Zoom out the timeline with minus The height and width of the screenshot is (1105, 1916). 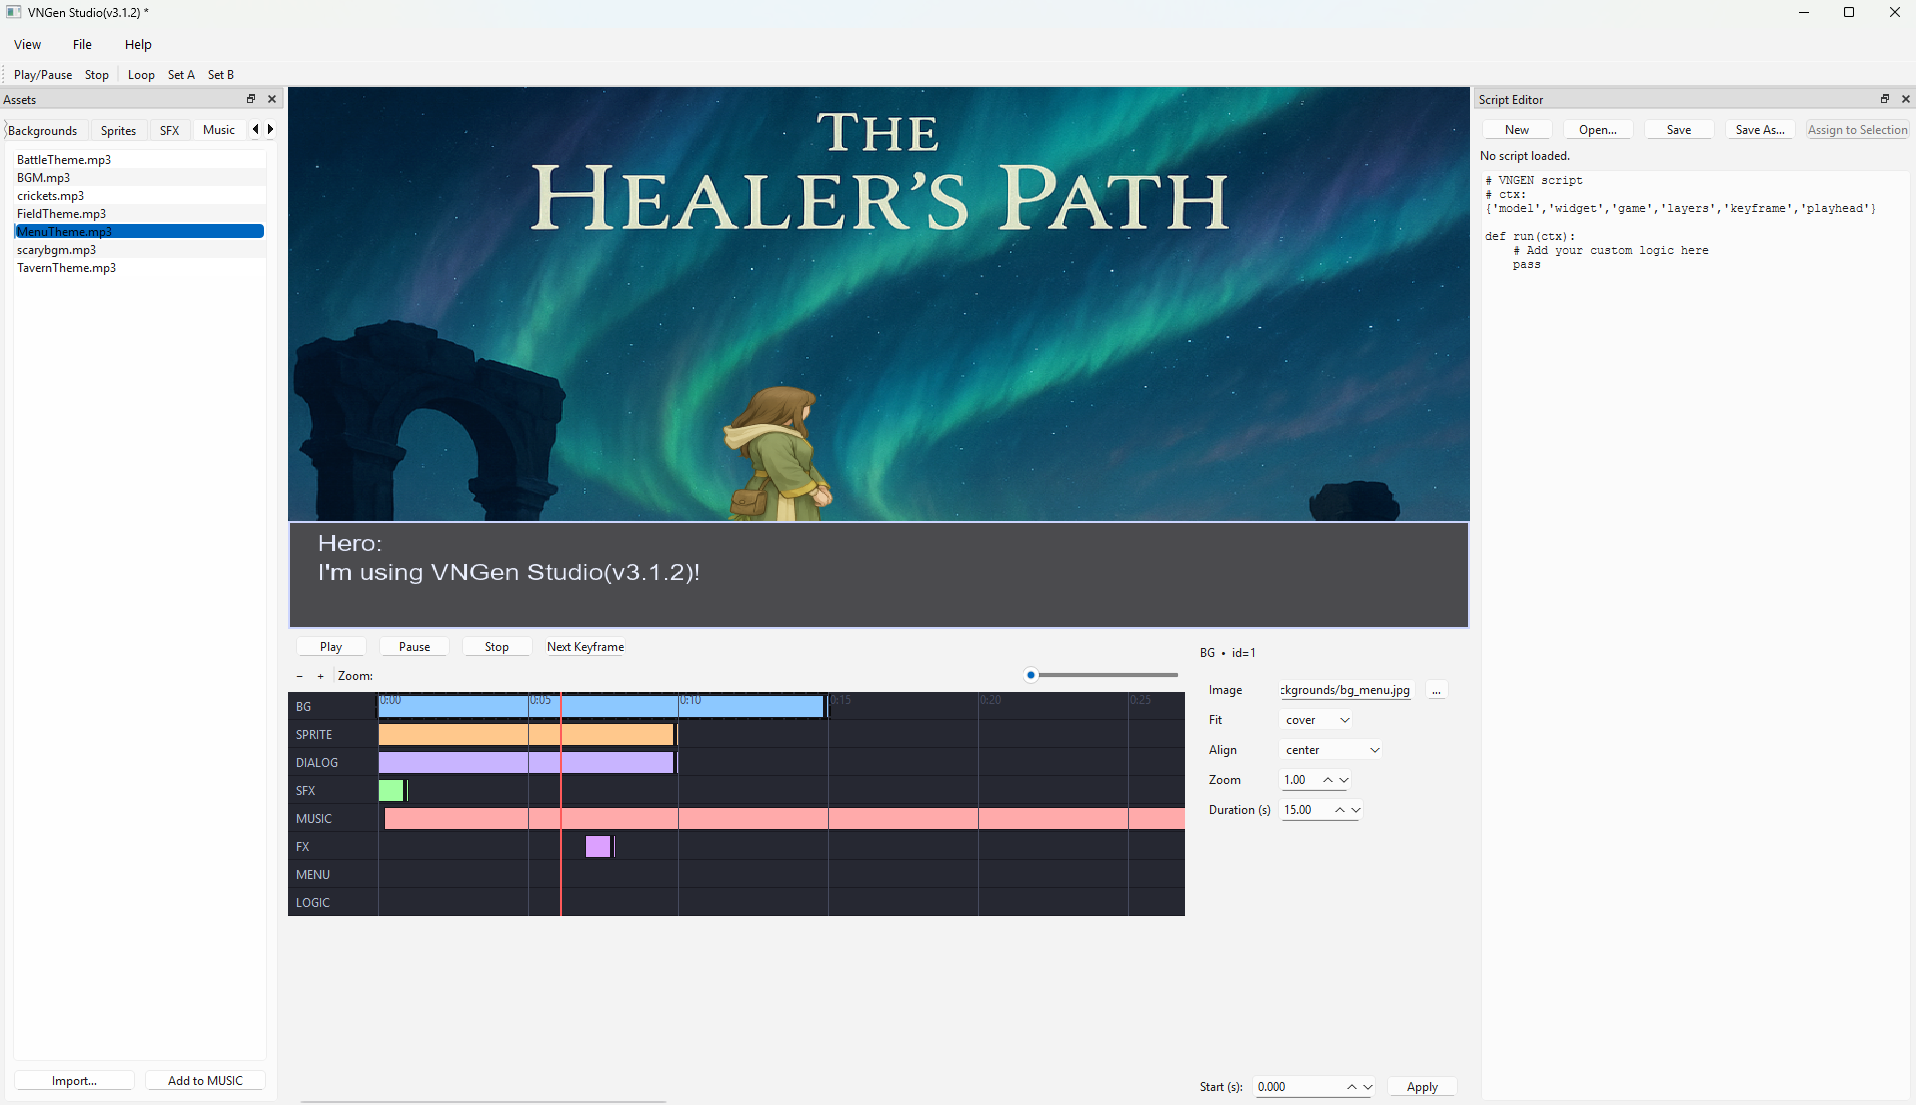(x=299, y=676)
